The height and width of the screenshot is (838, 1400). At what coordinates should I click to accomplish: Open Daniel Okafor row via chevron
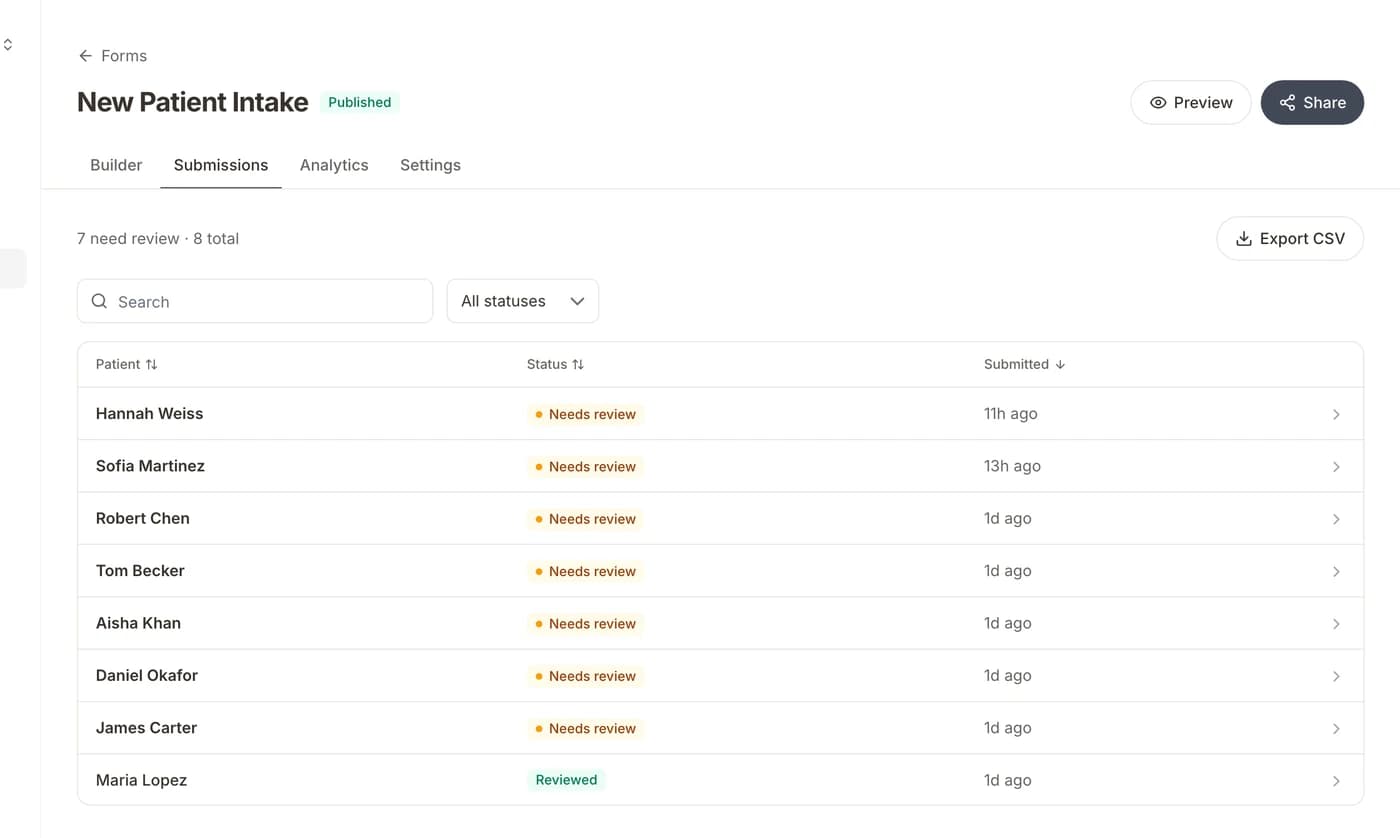coord(1336,676)
